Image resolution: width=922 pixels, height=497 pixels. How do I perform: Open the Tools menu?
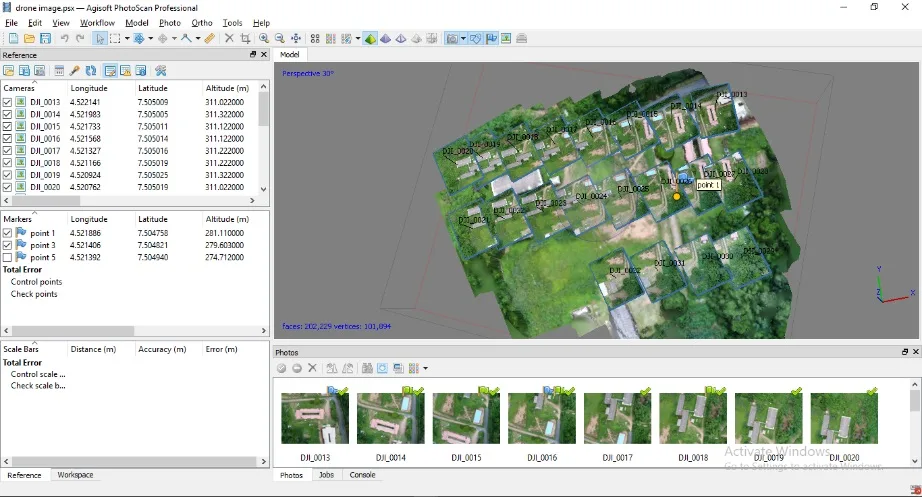[232, 22]
